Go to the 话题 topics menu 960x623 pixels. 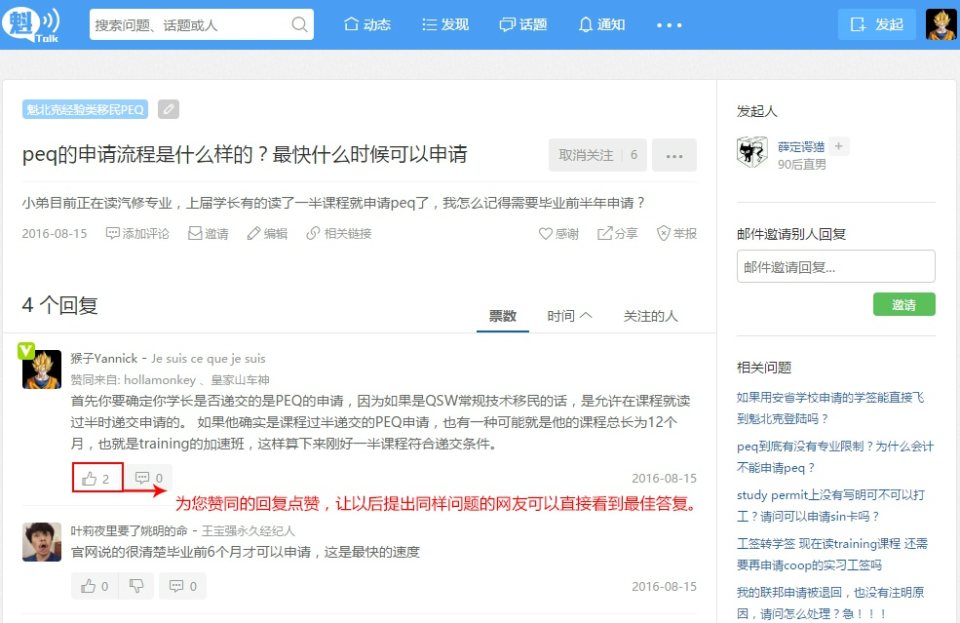[x=523, y=24]
